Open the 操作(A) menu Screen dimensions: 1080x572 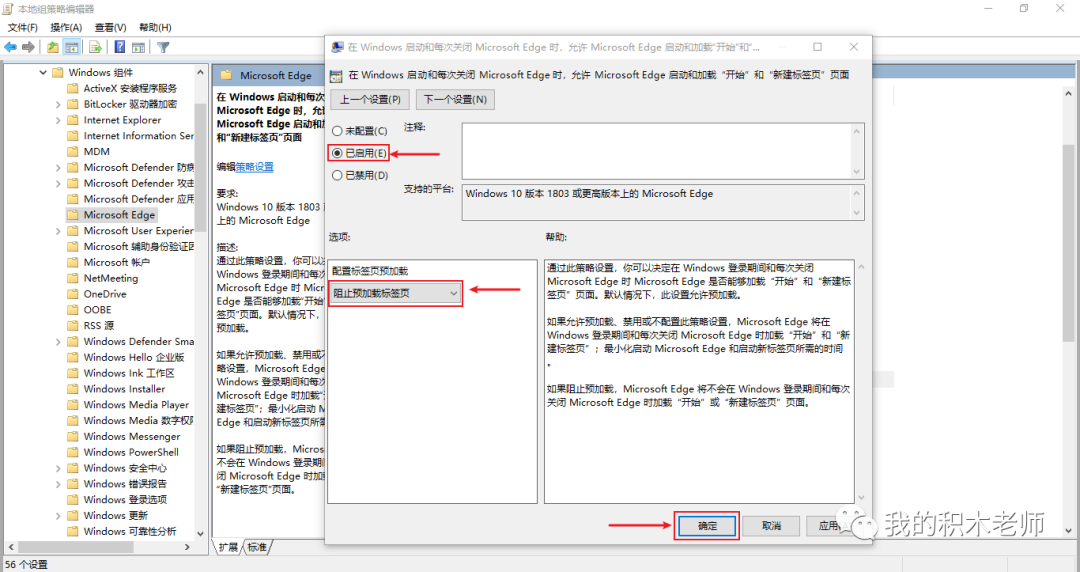click(66, 28)
